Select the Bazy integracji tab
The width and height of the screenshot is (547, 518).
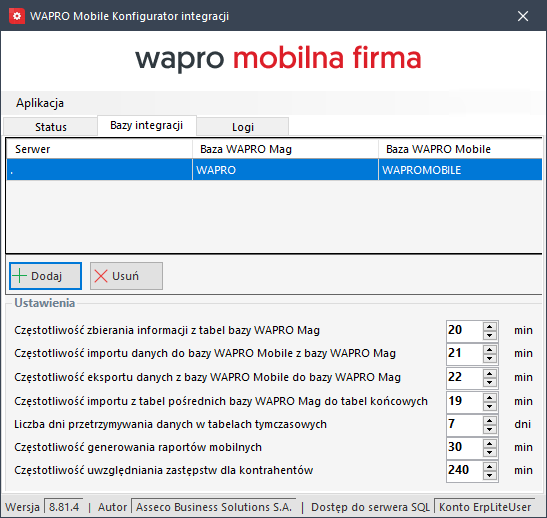[x=147, y=126]
